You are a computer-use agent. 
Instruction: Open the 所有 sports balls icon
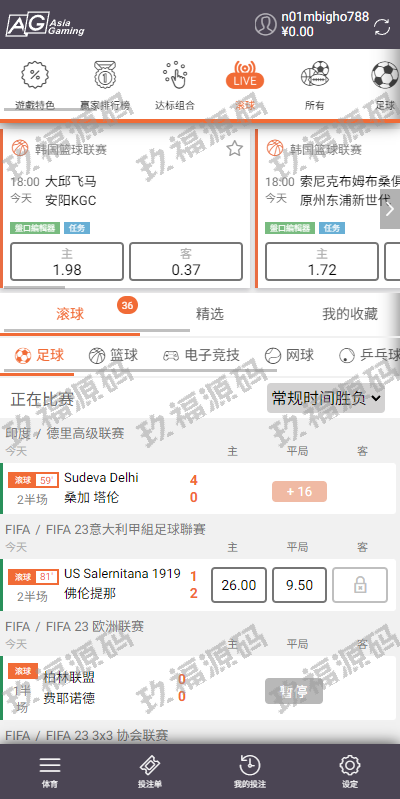point(315,74)
